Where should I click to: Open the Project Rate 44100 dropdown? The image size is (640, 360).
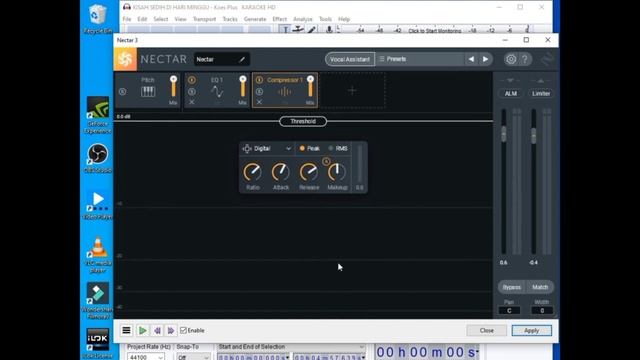pyautogui.click(x=146, y=357)
